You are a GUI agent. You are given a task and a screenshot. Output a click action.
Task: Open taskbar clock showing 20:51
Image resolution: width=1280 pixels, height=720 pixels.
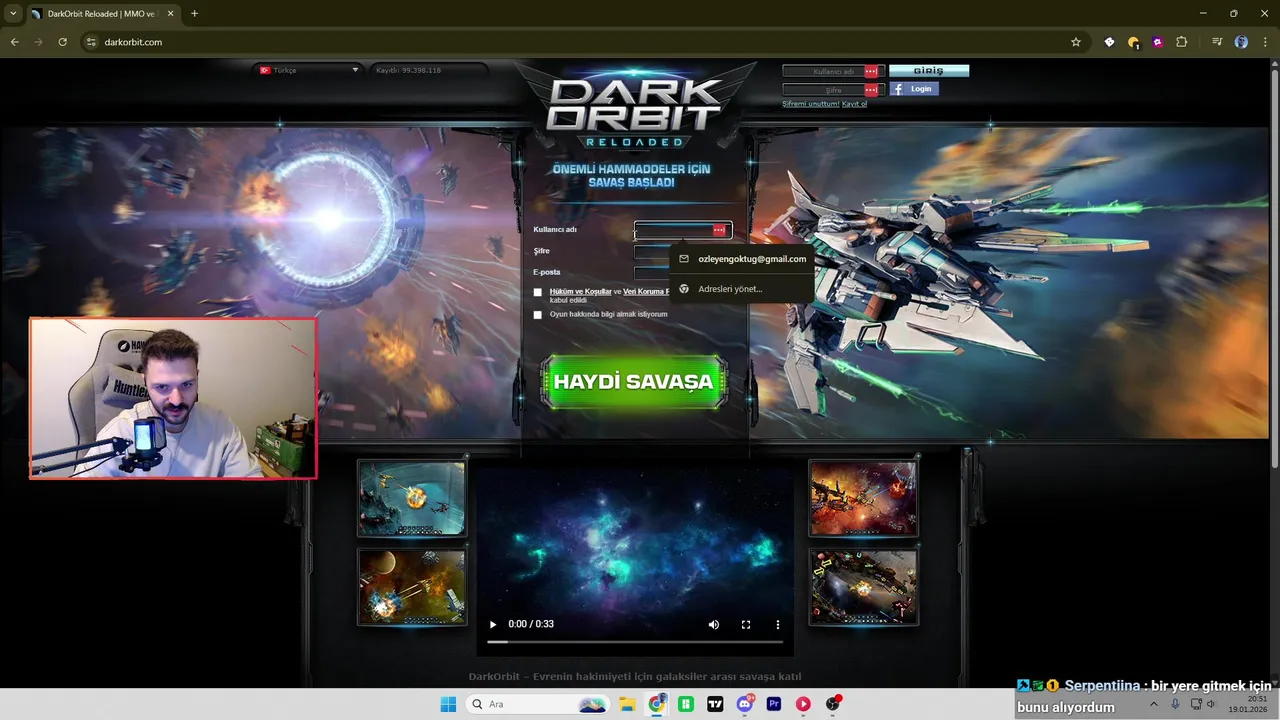(x=1250, y=704)
